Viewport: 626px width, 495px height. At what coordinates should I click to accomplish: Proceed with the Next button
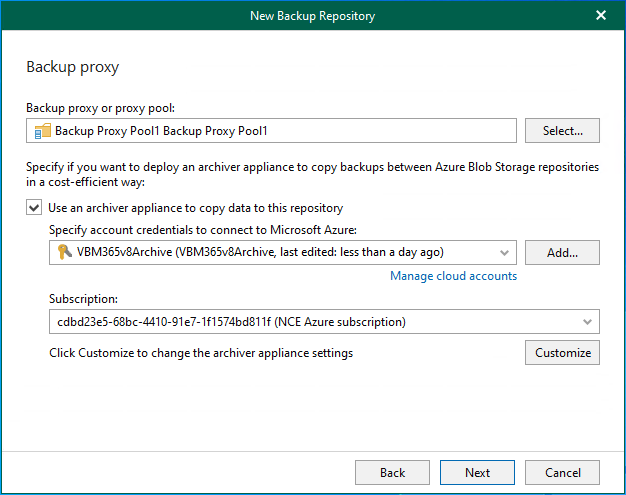pyautogui.click(x=477, y=472)
